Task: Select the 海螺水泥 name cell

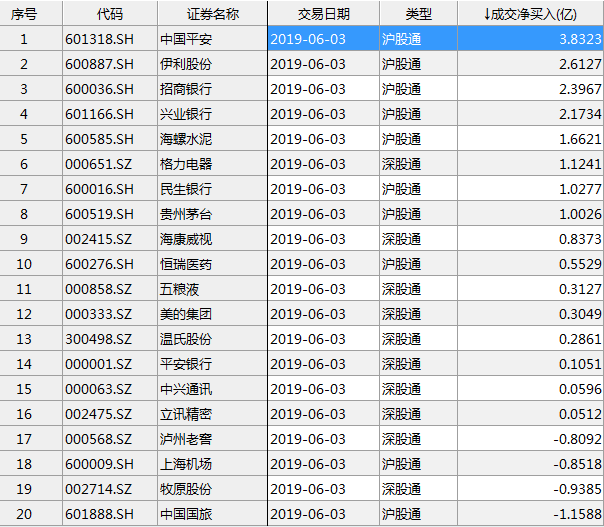Action: point(212,139)
